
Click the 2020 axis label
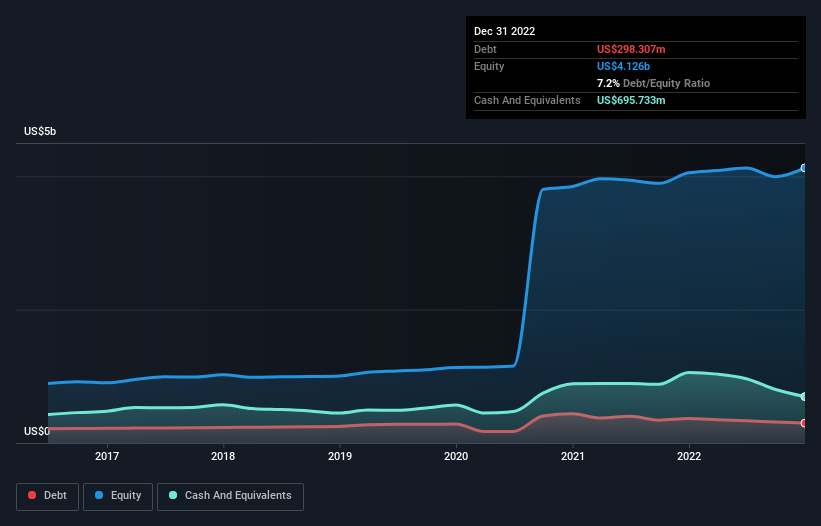456,456
